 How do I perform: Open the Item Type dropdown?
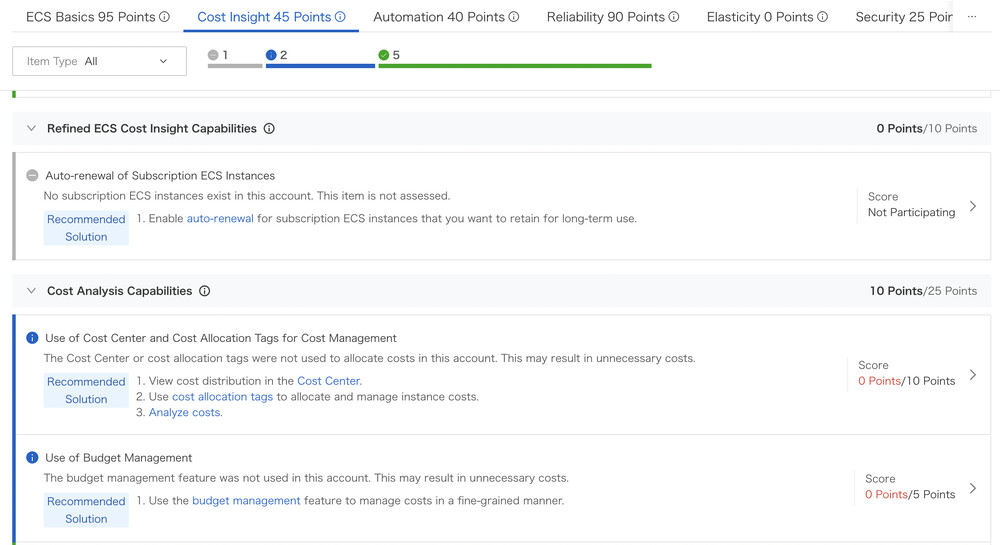[x=99, y=61]
